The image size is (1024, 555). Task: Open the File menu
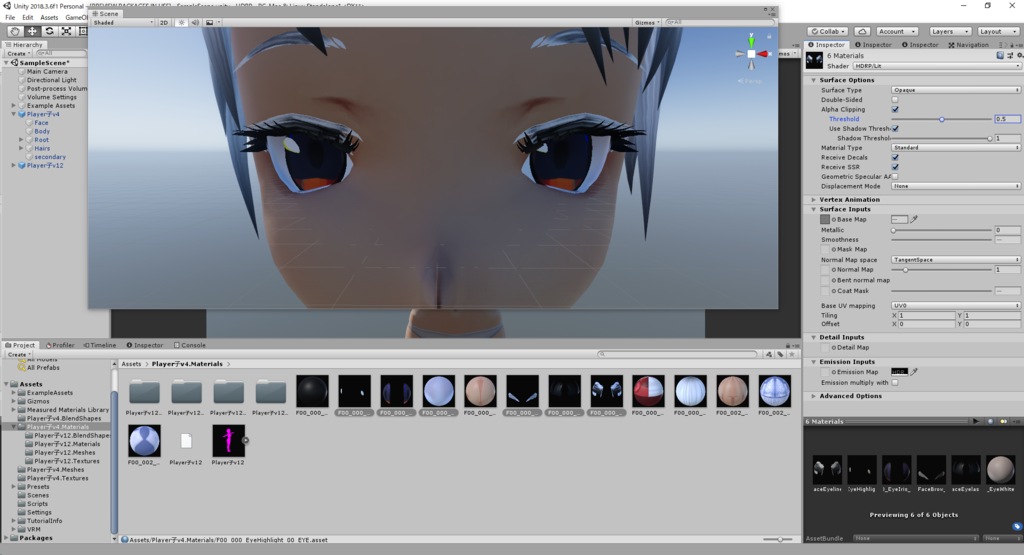[10, 18]
